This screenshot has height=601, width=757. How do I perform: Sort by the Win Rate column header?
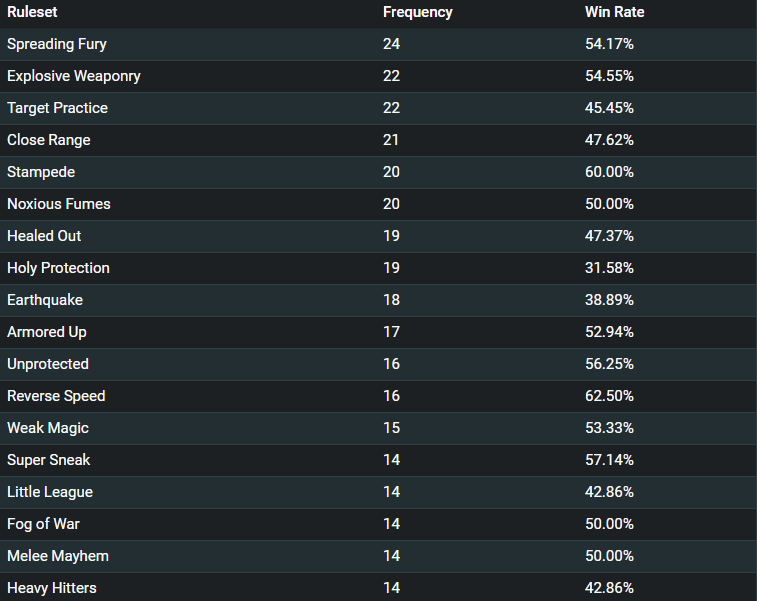[x=615, y=12]
